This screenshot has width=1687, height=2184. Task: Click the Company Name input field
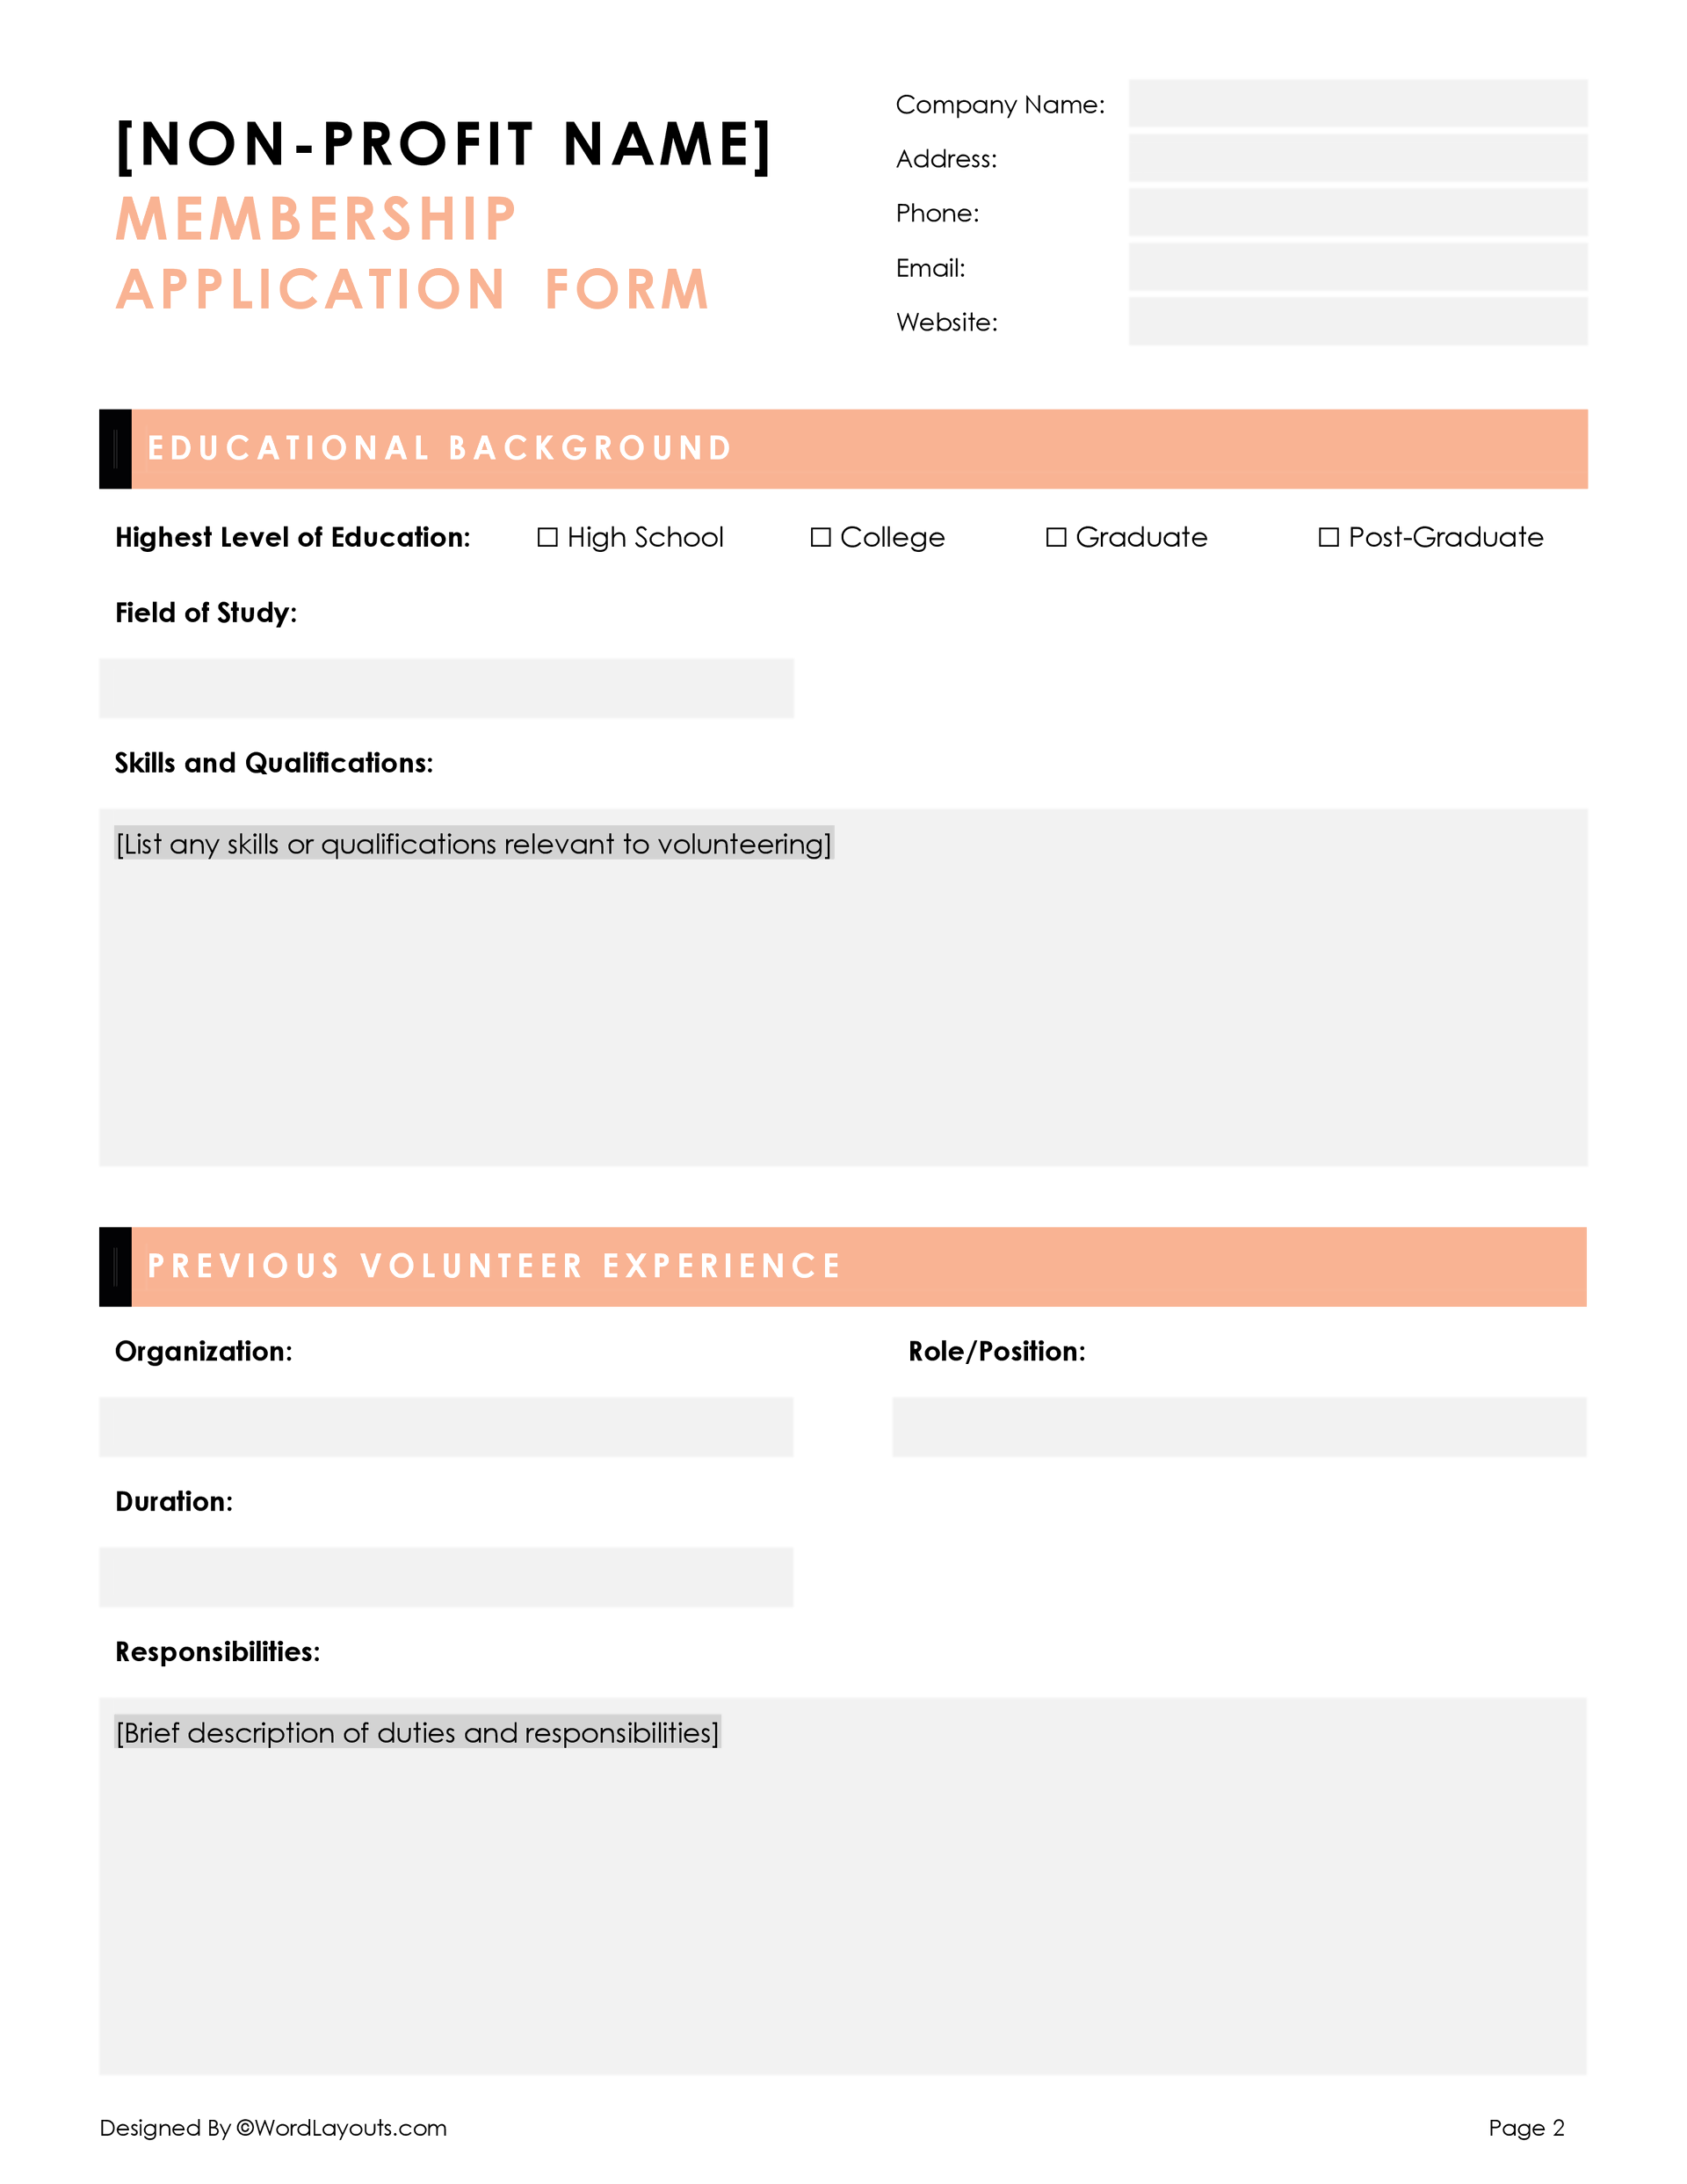point(1357,104)
